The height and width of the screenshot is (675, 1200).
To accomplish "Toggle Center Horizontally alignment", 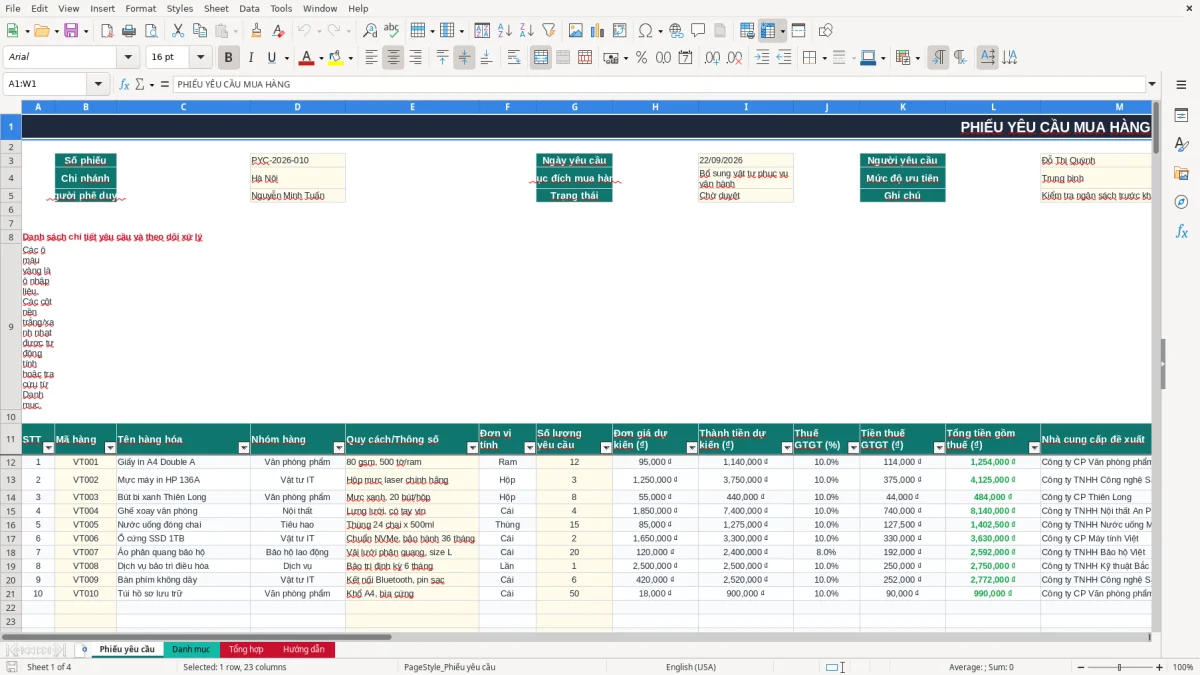I will [393, 58].
